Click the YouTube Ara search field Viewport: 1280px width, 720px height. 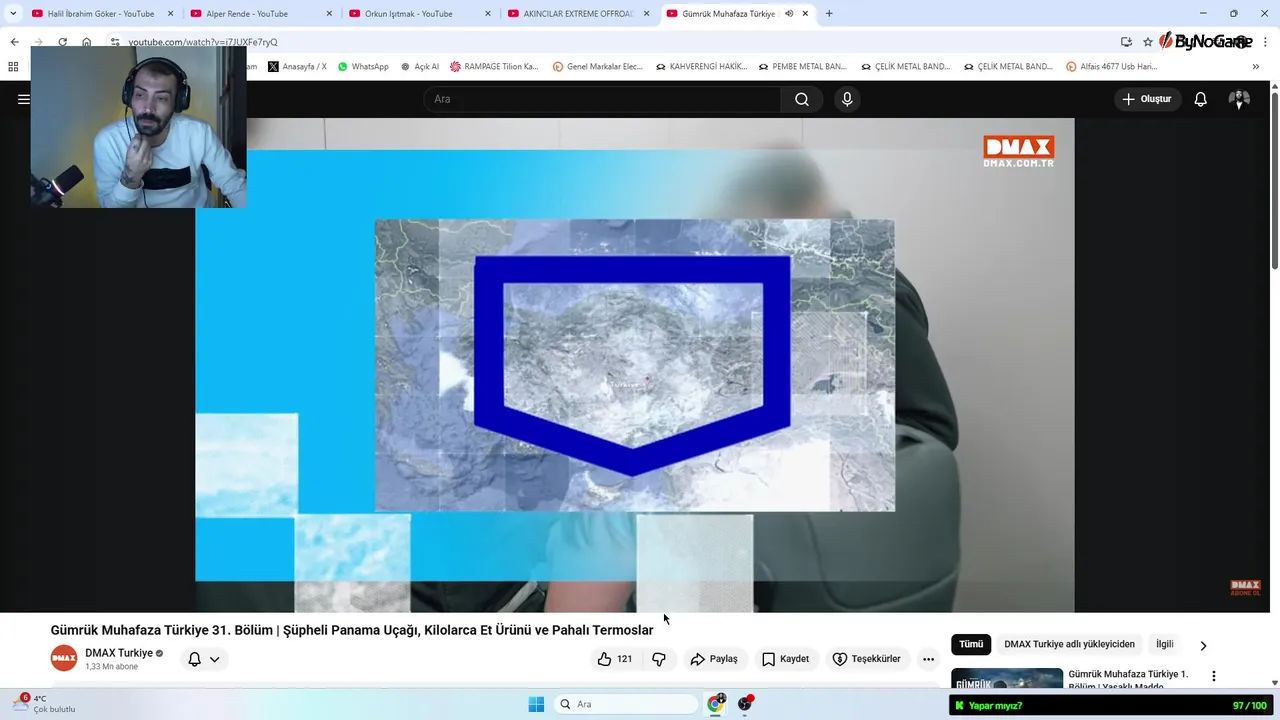(602, 99)
